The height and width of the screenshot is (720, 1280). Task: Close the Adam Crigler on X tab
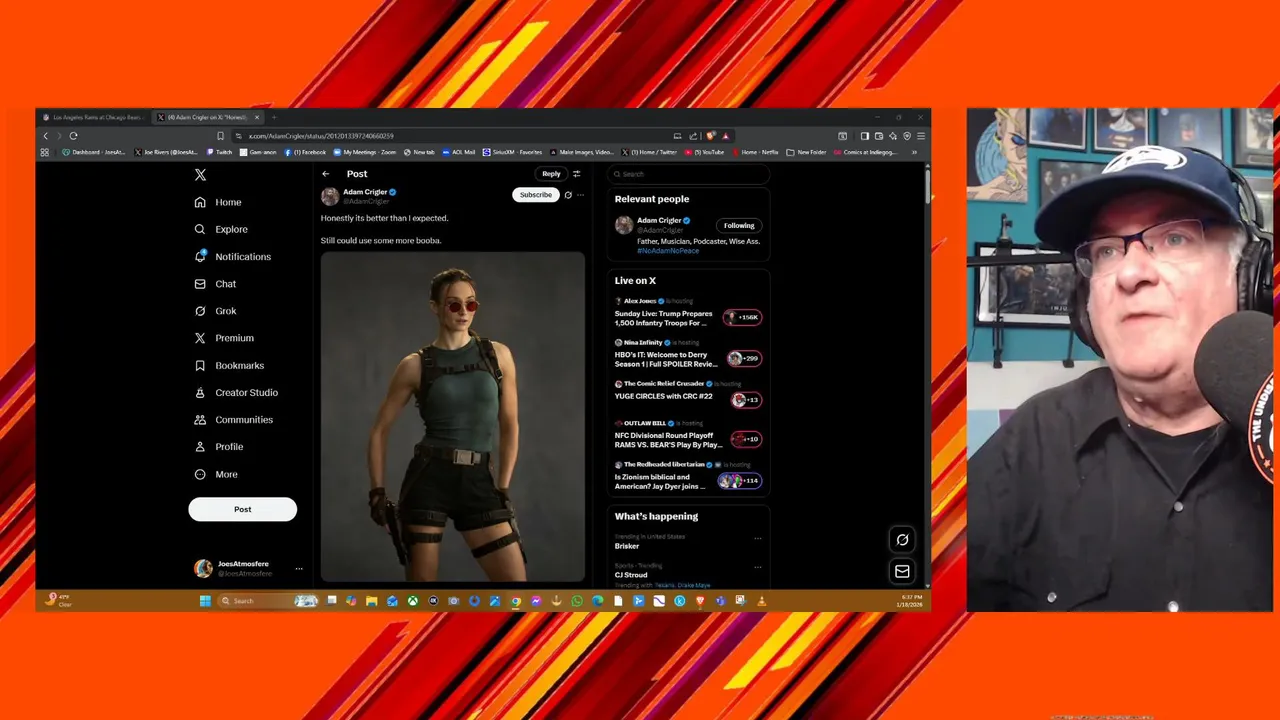click(x=256, y=117)
